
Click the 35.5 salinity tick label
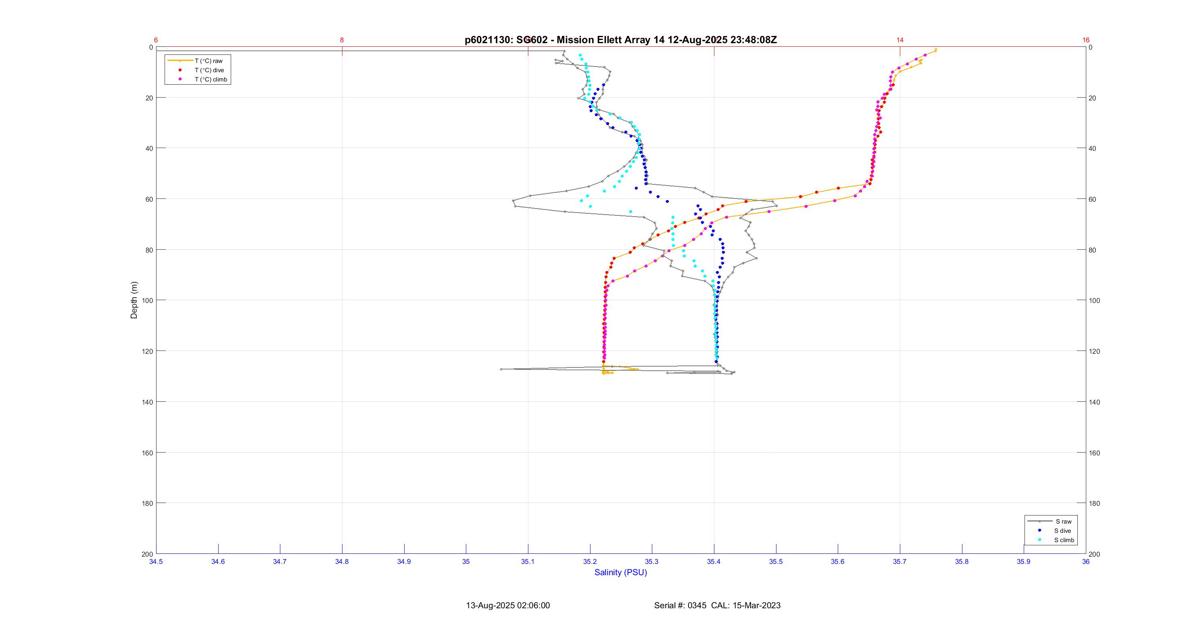point(776,562)
